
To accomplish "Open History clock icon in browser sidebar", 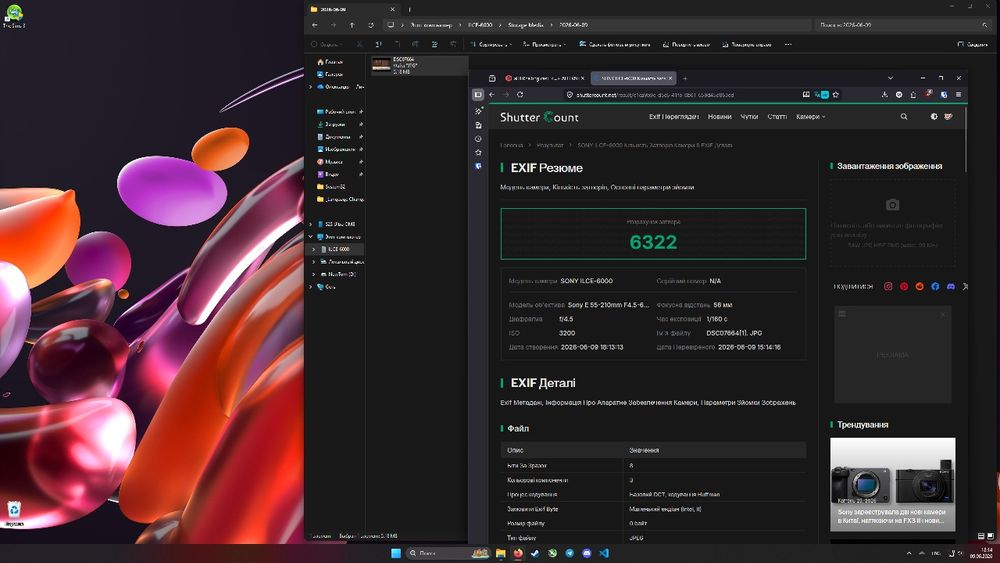I will 478,138.
